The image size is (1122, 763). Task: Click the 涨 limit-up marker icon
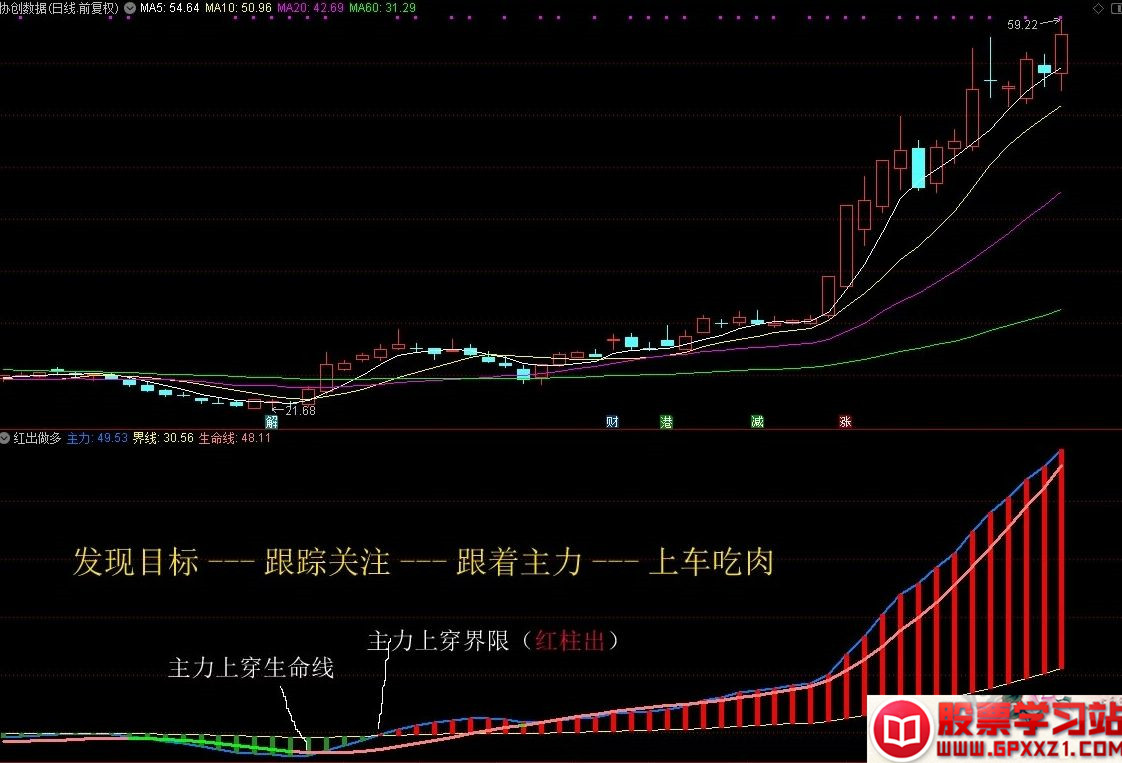[x=845, y=422]
